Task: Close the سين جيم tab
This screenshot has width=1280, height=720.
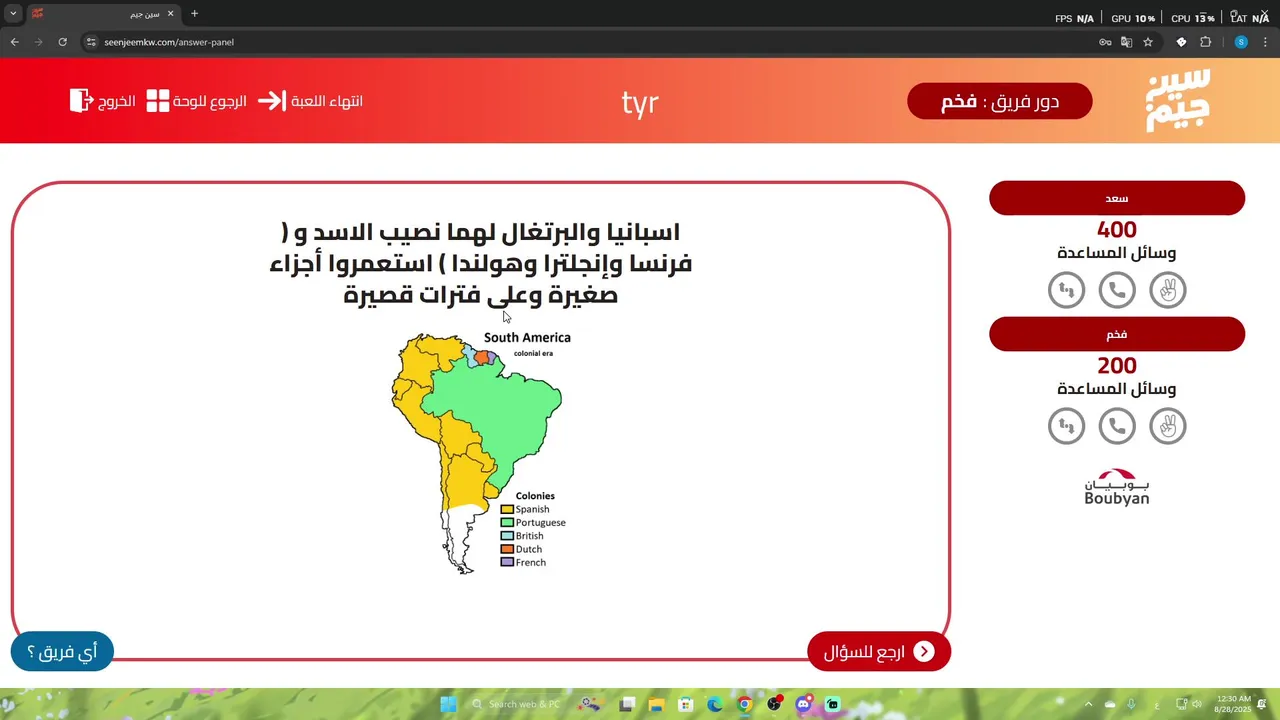Action: pyautogui.click(x=170, y=14)
